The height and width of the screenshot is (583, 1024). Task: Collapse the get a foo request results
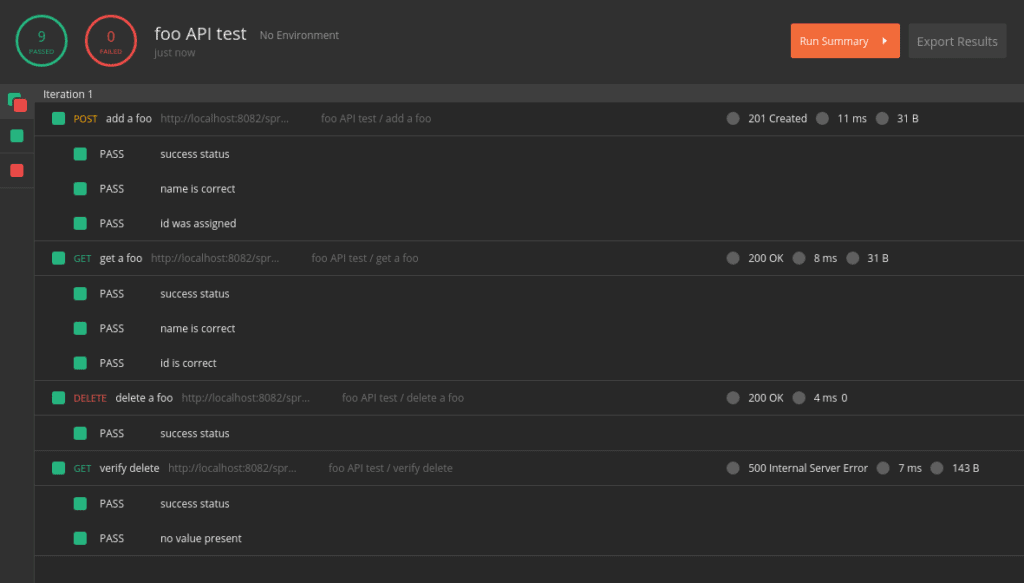pyautogui.click(x=58, y=257)
